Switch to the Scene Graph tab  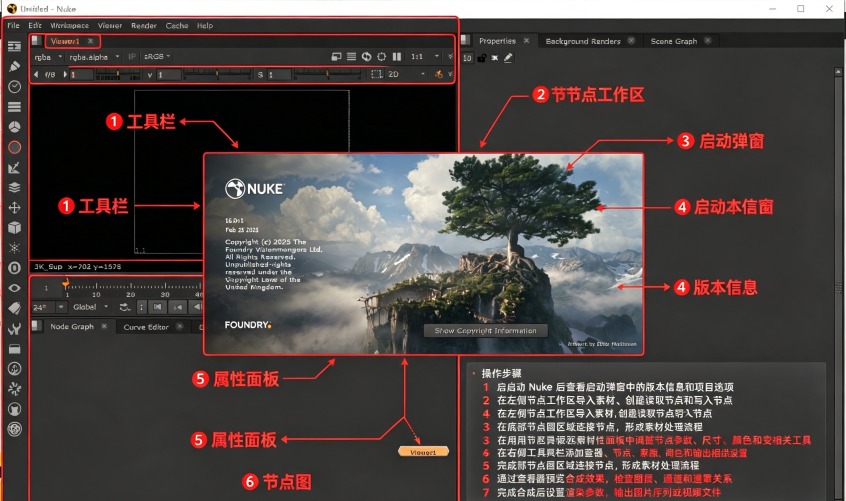pyautogui.click(x=673, y=41)
